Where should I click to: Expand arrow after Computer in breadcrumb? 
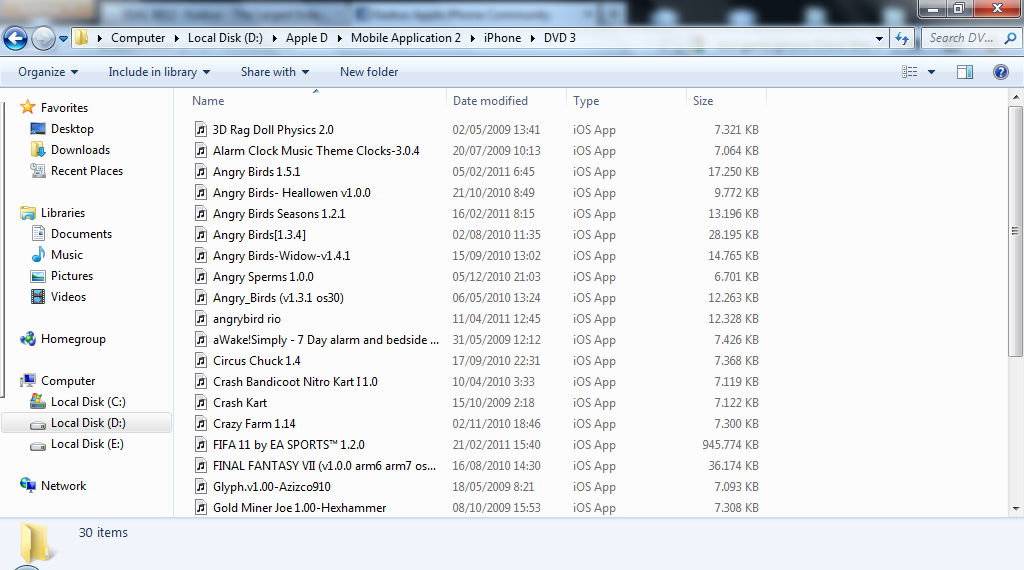tap(177, 39)
